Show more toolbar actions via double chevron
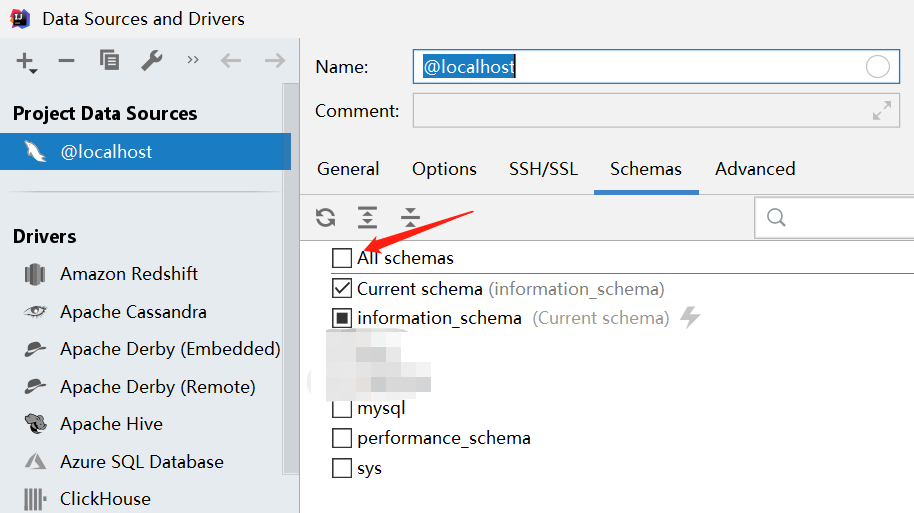This screenshot has width=914, height=513. point(193,60)
